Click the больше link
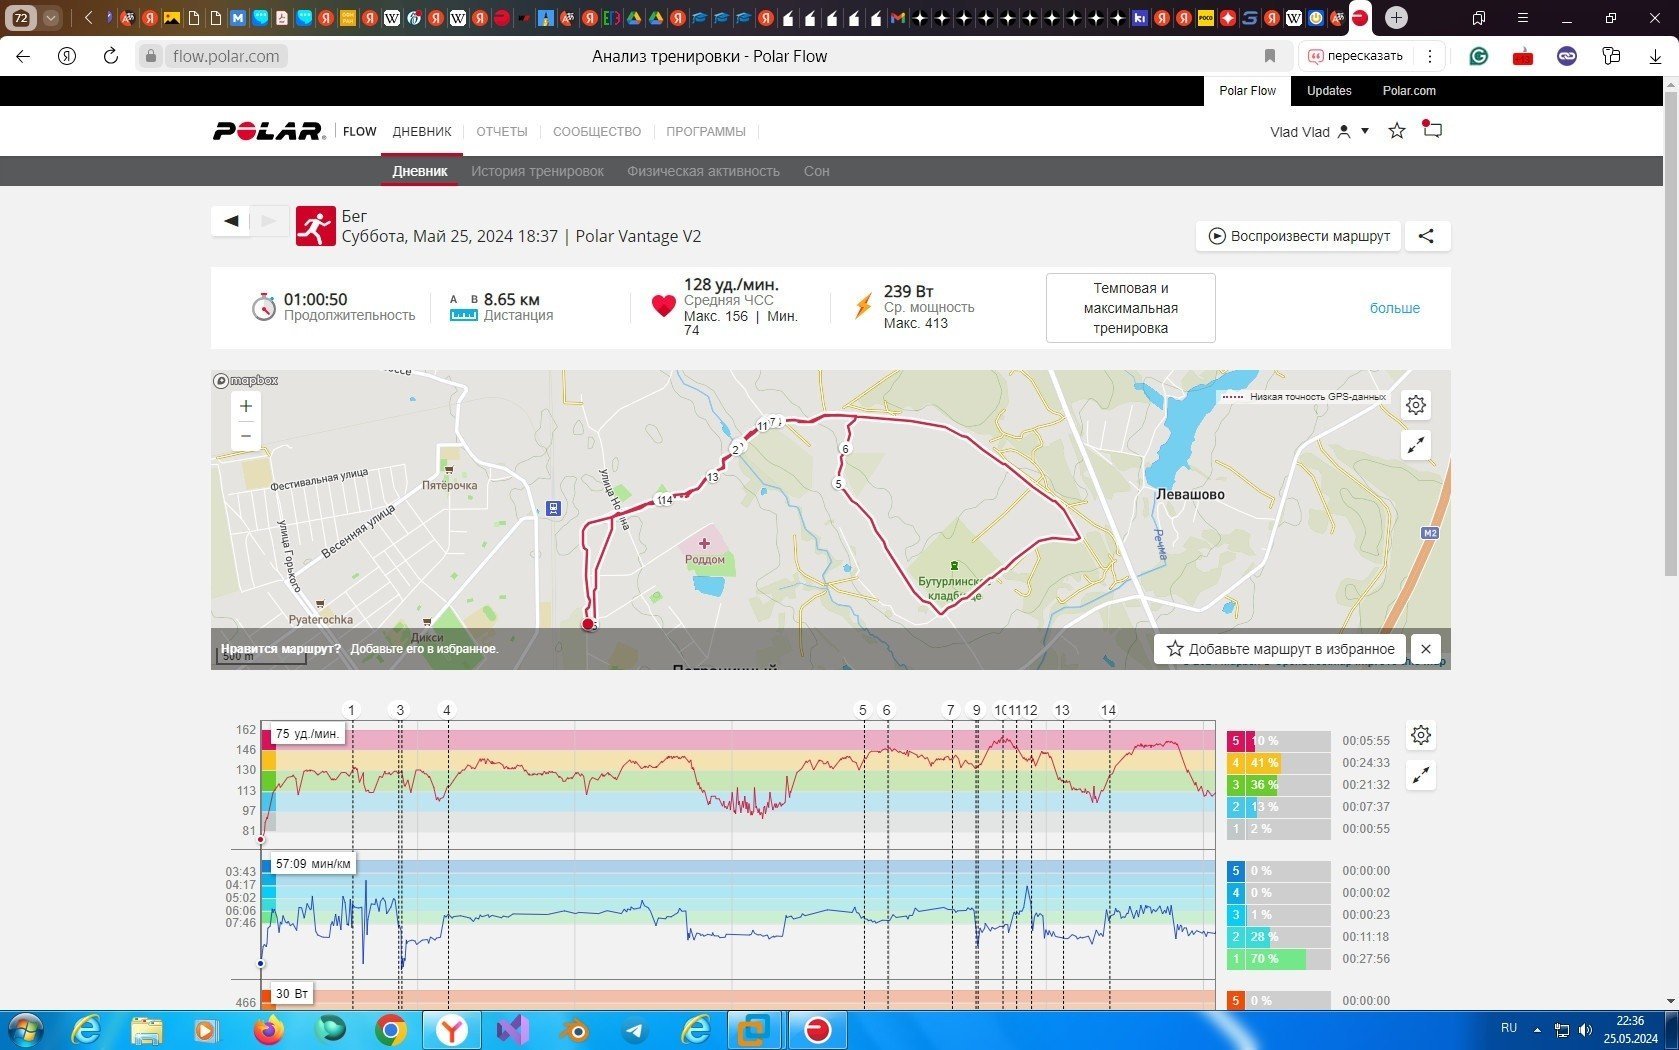This screenshot has height=1050, width=1679. tap(1395, 308)
